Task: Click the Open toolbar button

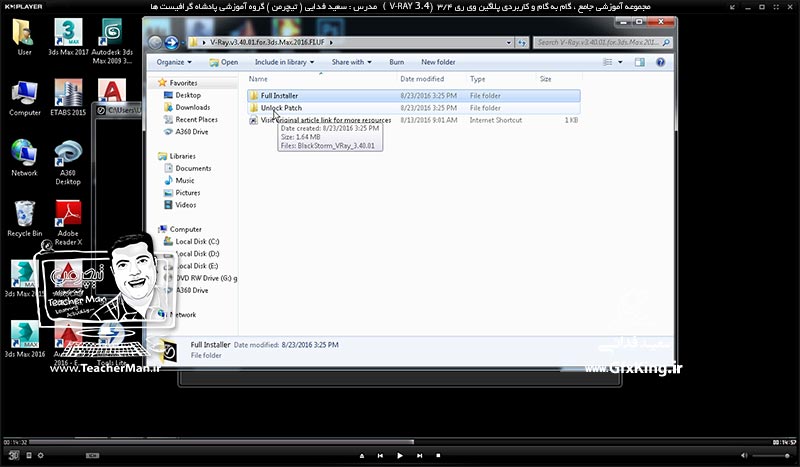Action: 223,62
